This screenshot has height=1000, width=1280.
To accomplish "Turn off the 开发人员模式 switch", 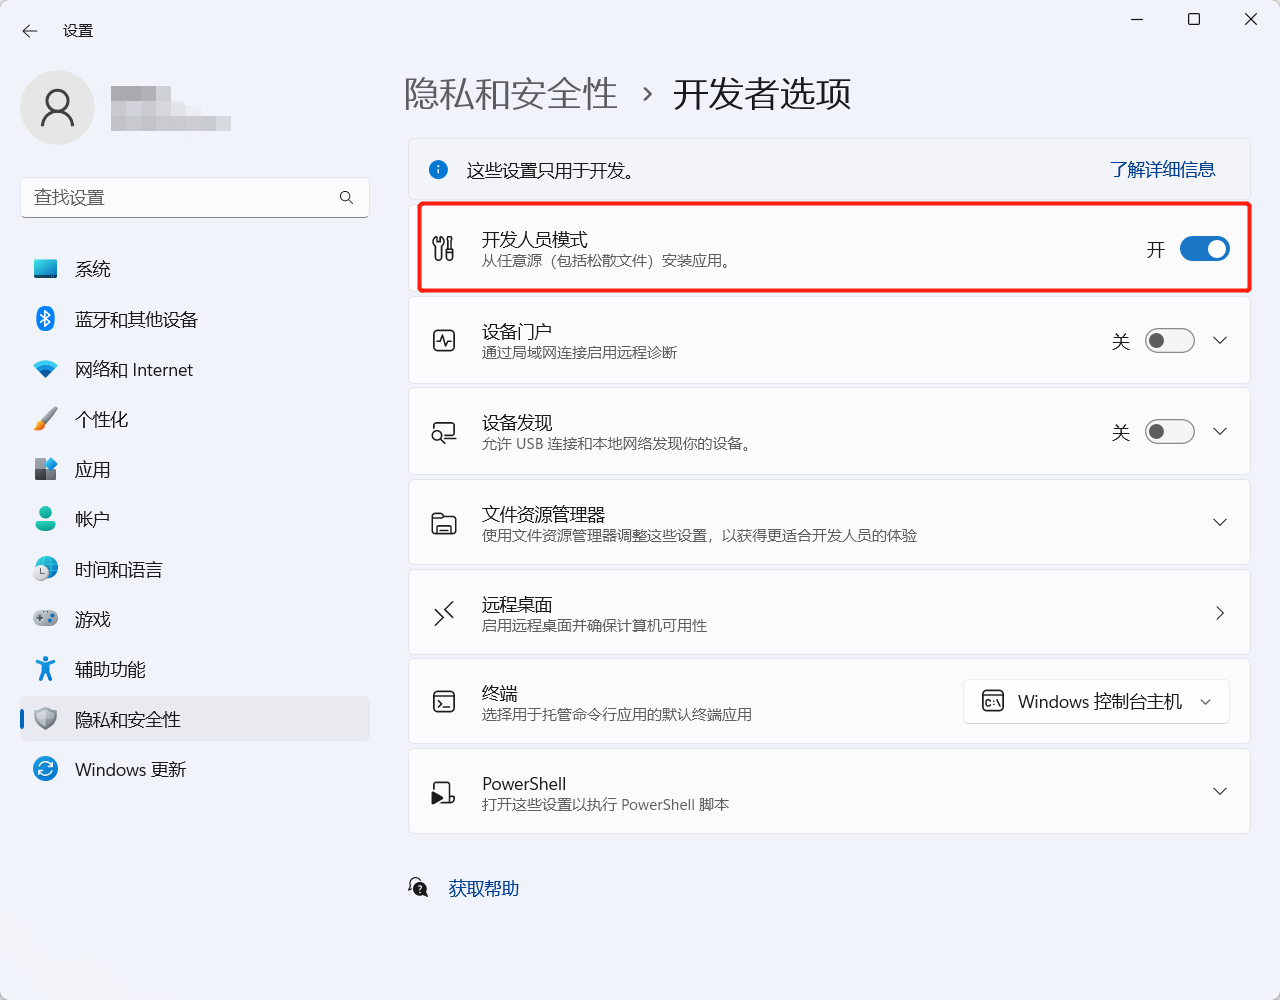I will (x=1204, y=249).
